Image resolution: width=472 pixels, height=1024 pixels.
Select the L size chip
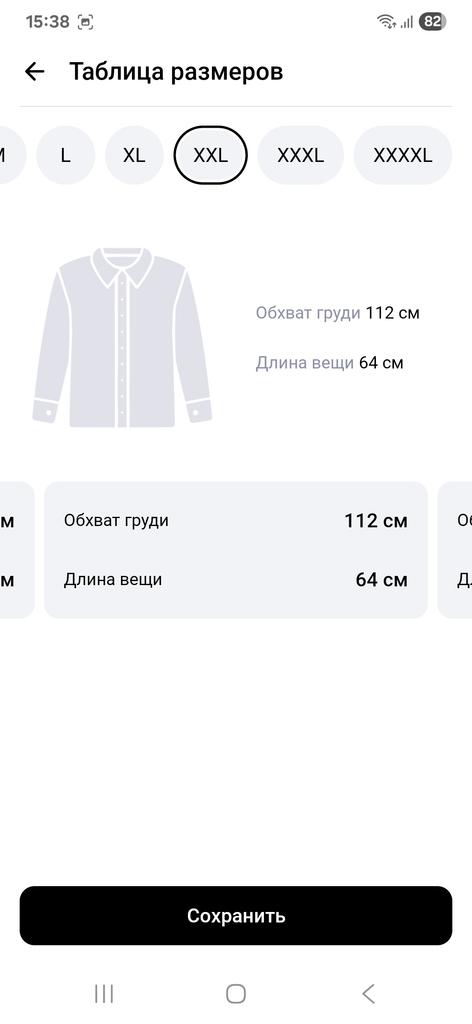point(65,155)
